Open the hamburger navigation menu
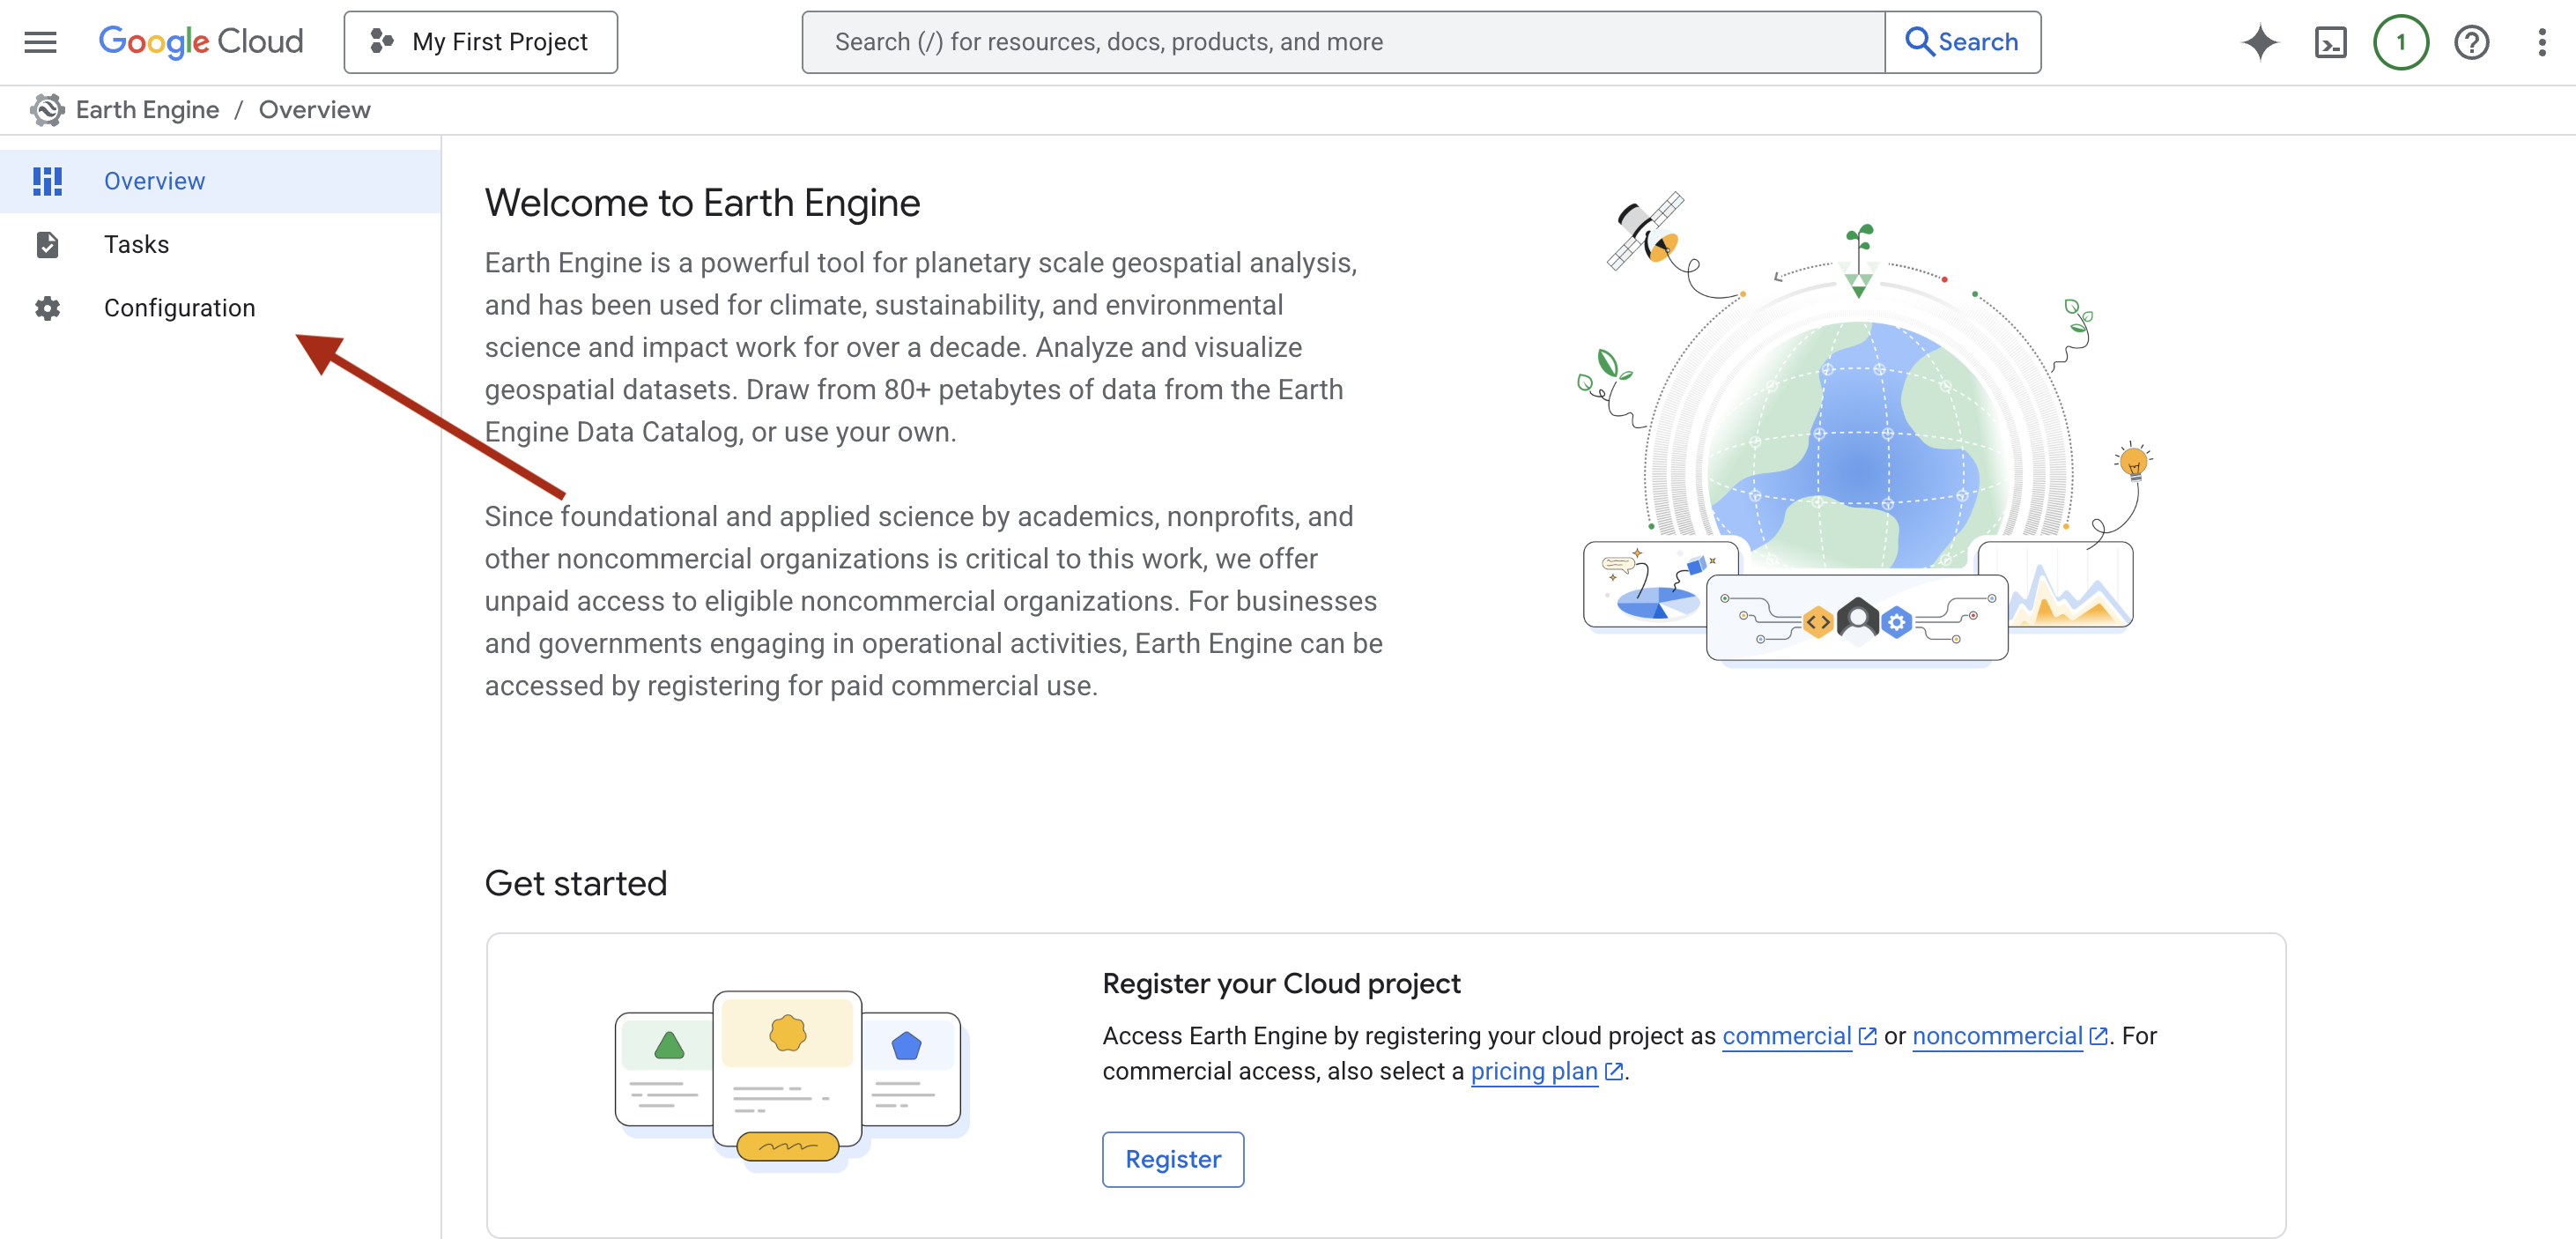 (x=40, y=42)
